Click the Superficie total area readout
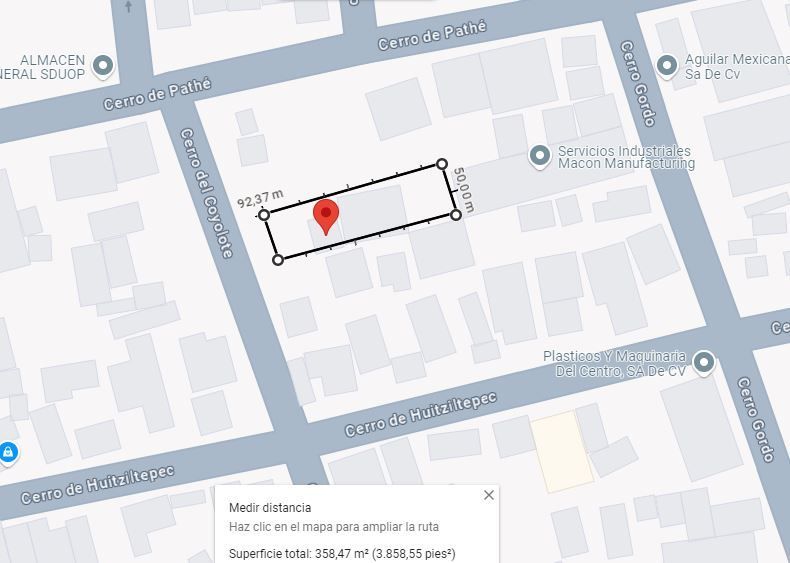The width and height of the screenshot is (790, 563). pyautogui.click(x=342, y=553)
